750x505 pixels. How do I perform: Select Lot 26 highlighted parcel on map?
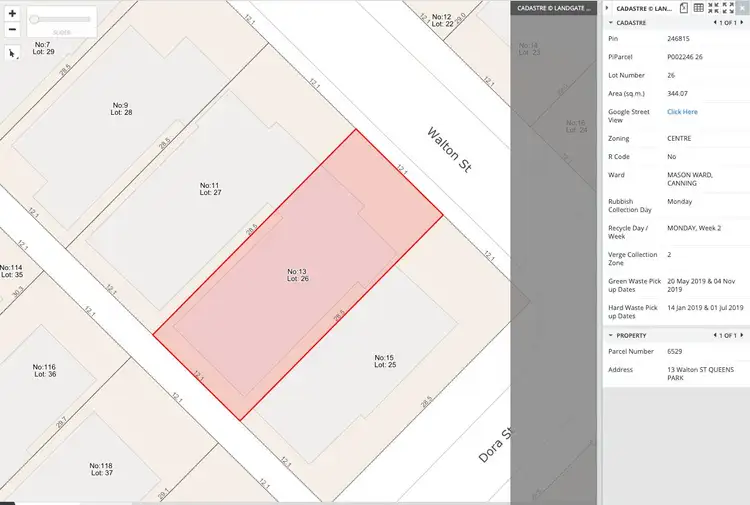(x=297, y=275)
